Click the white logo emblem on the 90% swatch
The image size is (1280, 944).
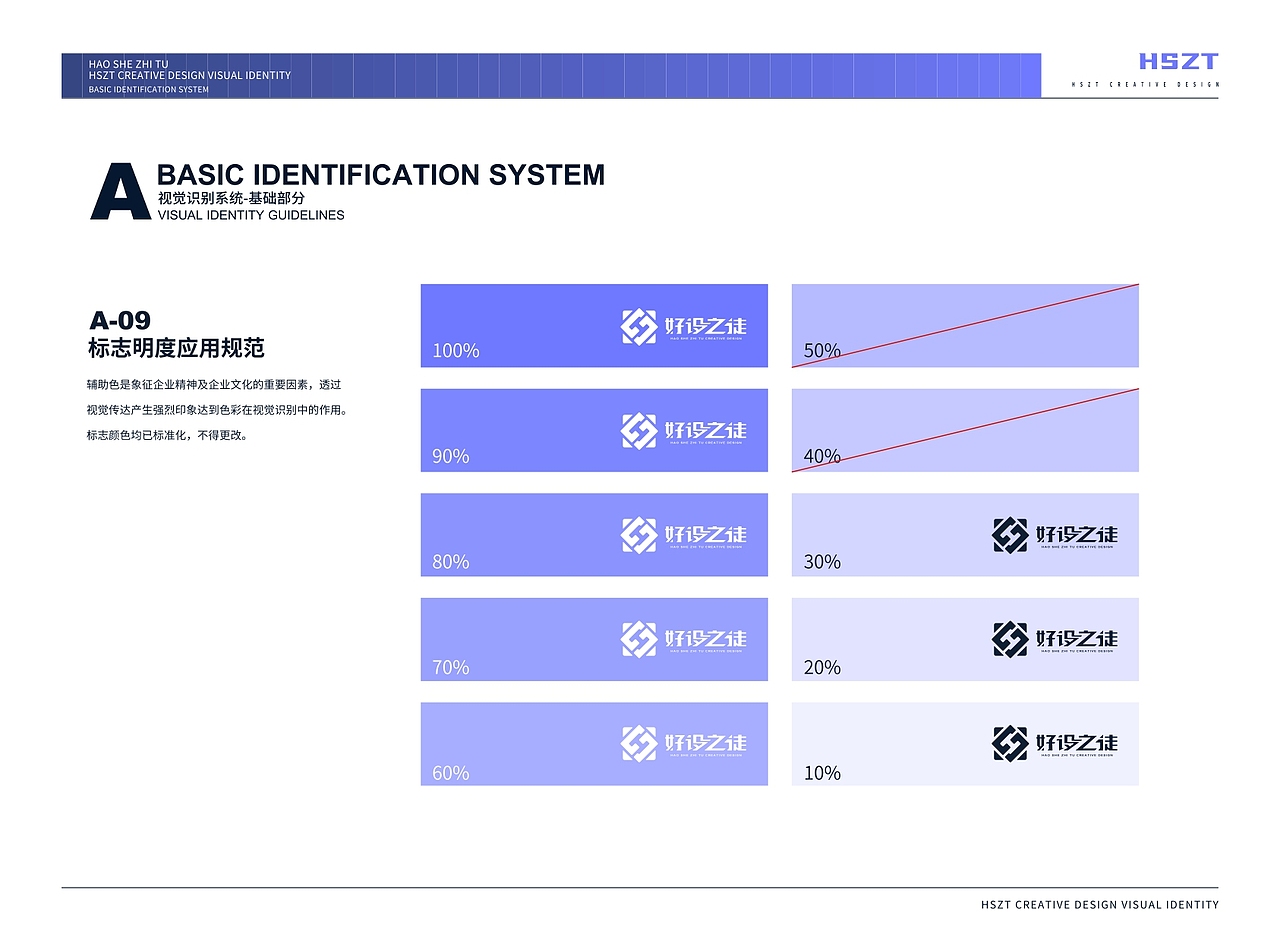click(638, 431)
